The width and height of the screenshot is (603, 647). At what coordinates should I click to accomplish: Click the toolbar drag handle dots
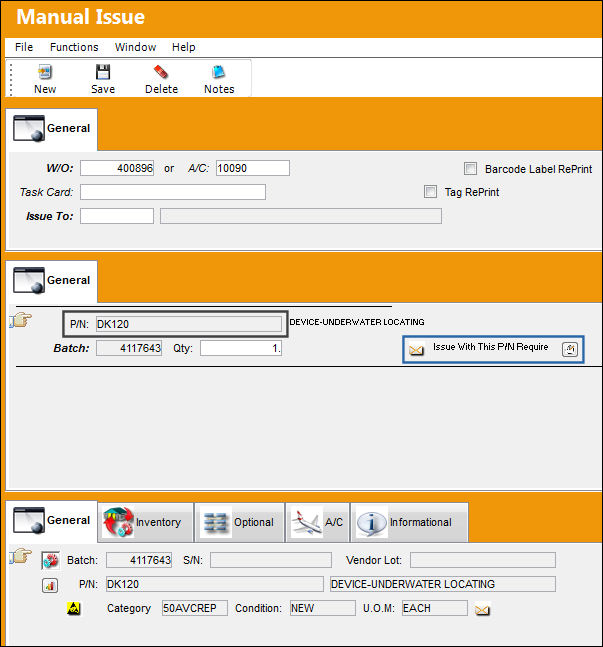(x=11, y=79)
